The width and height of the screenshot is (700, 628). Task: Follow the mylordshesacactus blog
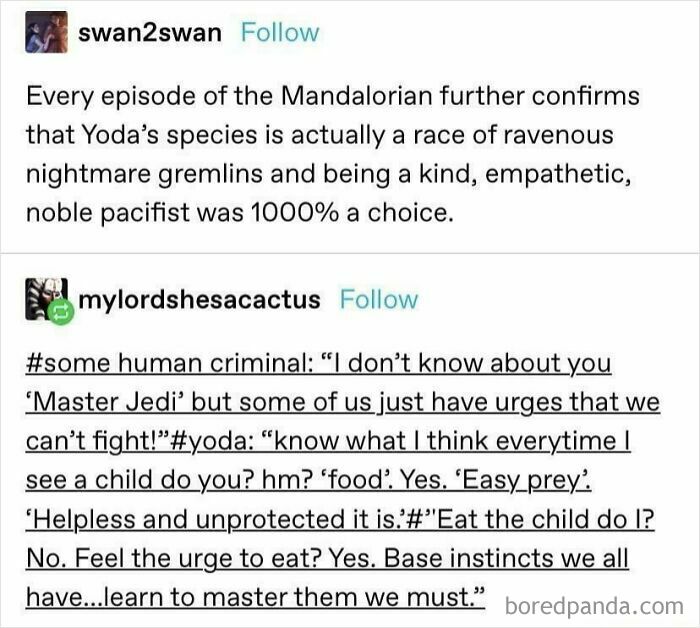(379, 299)
